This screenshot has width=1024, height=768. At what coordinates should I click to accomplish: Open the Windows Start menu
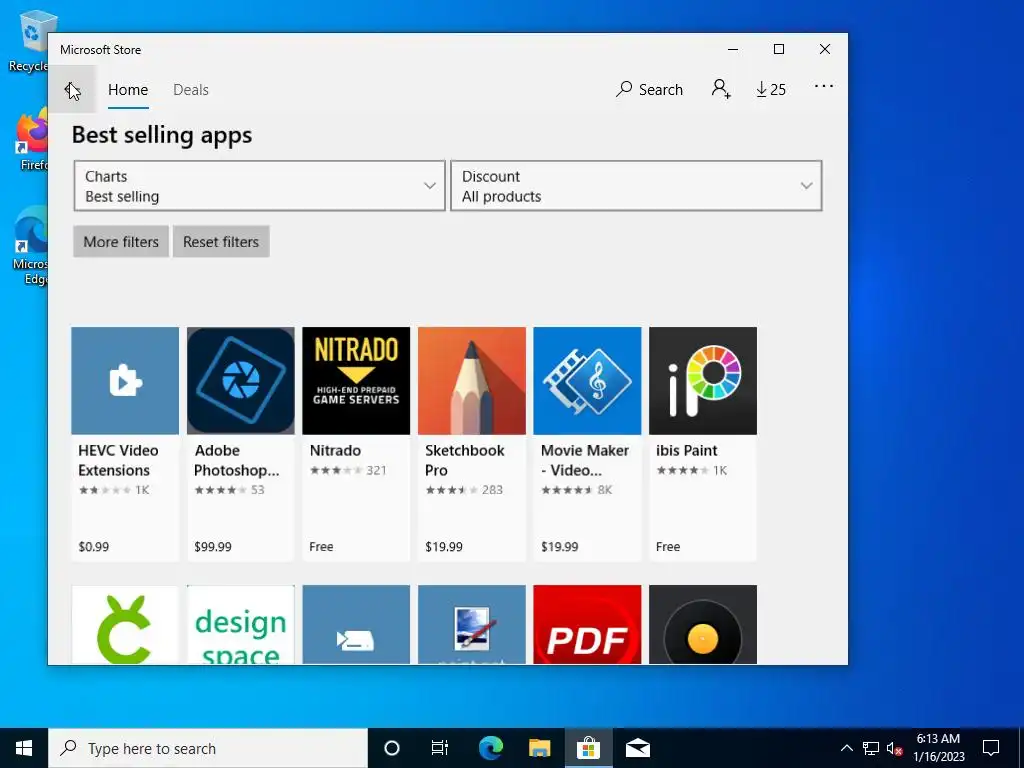click(x=24, y=748)
